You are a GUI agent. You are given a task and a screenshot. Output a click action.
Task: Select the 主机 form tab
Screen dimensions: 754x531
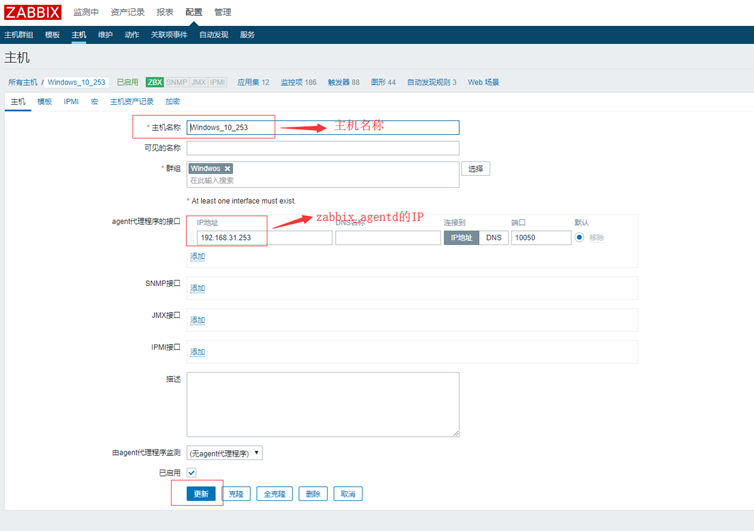[18, 101]
